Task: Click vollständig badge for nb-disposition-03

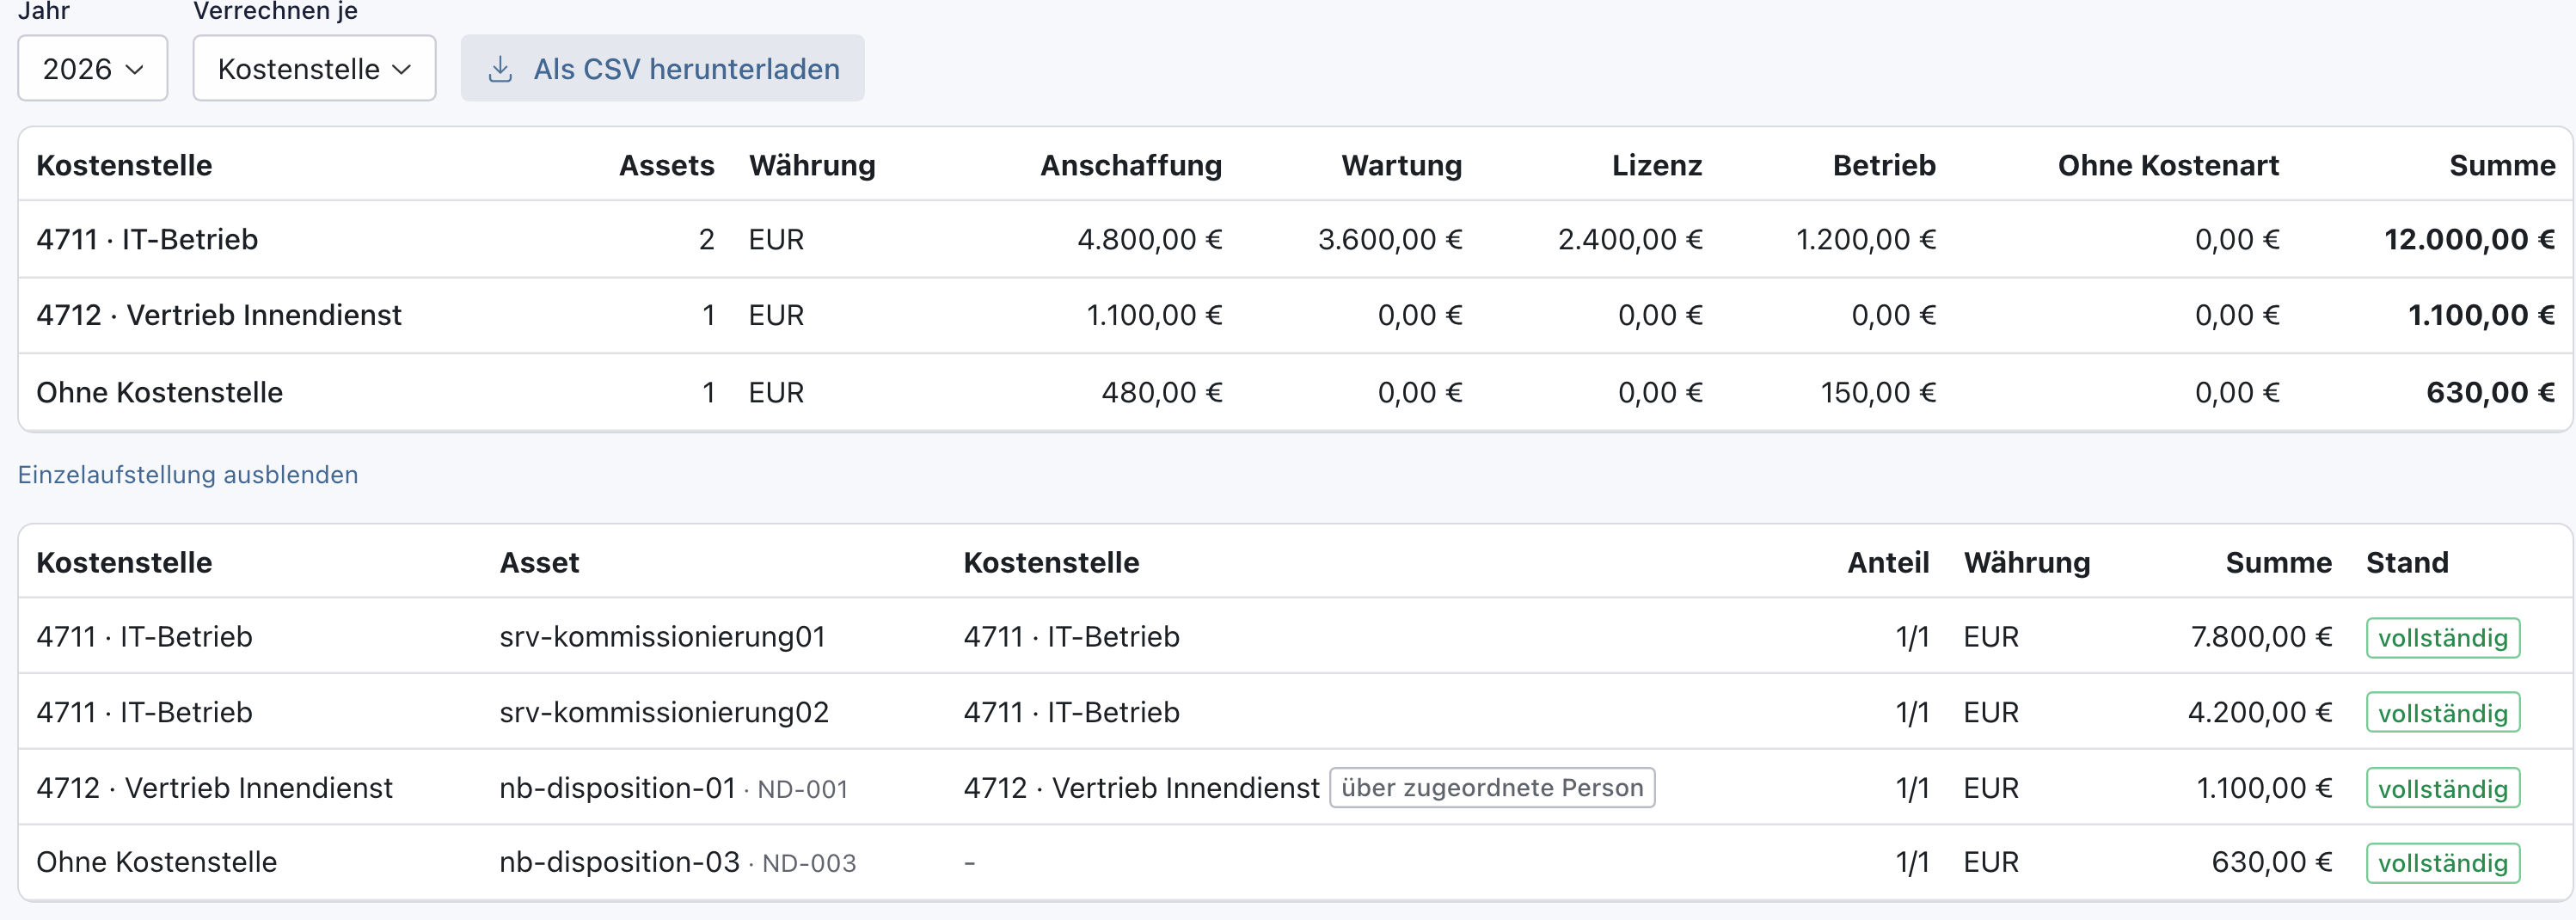Action: (x=2442, y=863)
